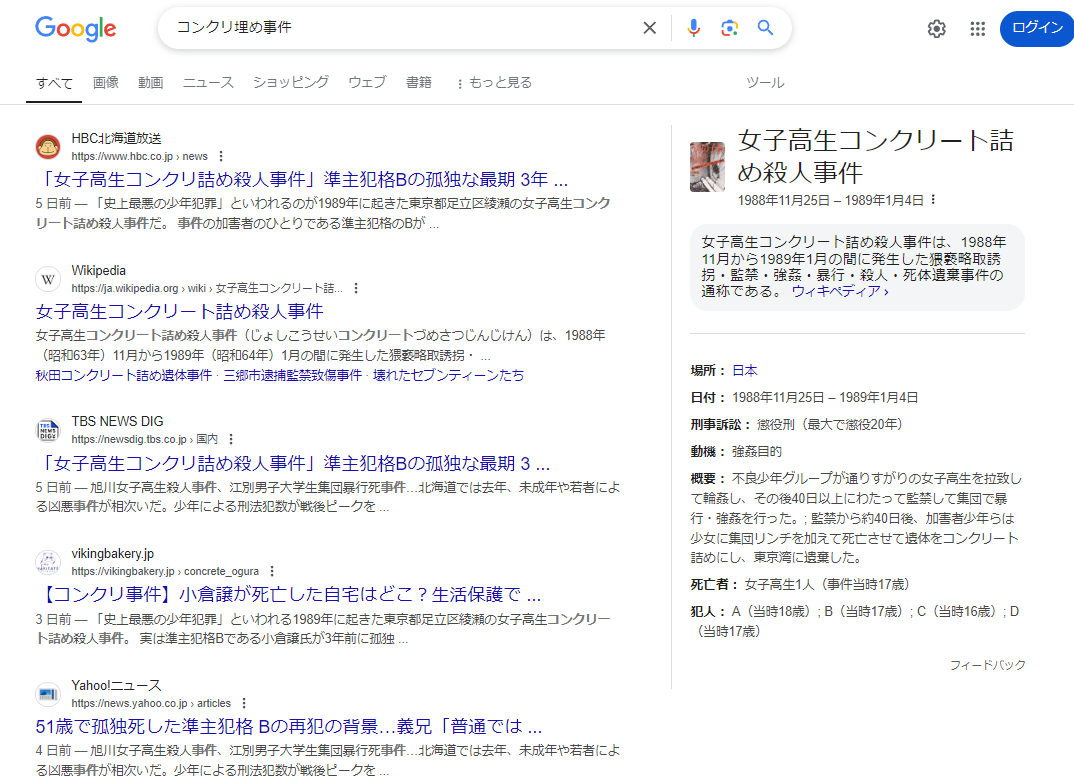
Task: Clear the search box with the X
Action: pos(649,28)
